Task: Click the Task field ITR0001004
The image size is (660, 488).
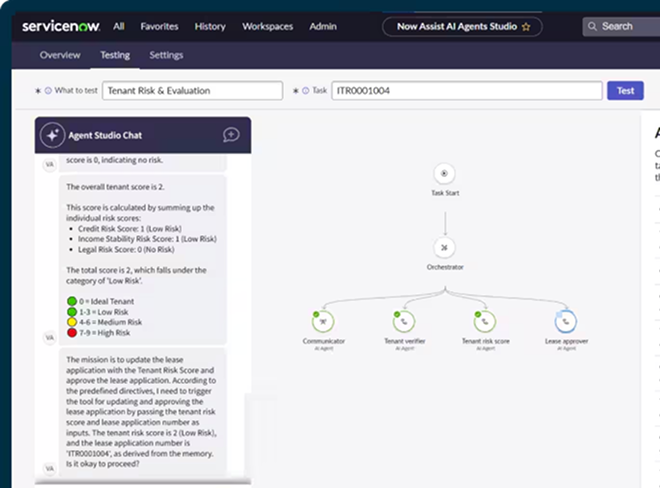Action: [467, 91]
